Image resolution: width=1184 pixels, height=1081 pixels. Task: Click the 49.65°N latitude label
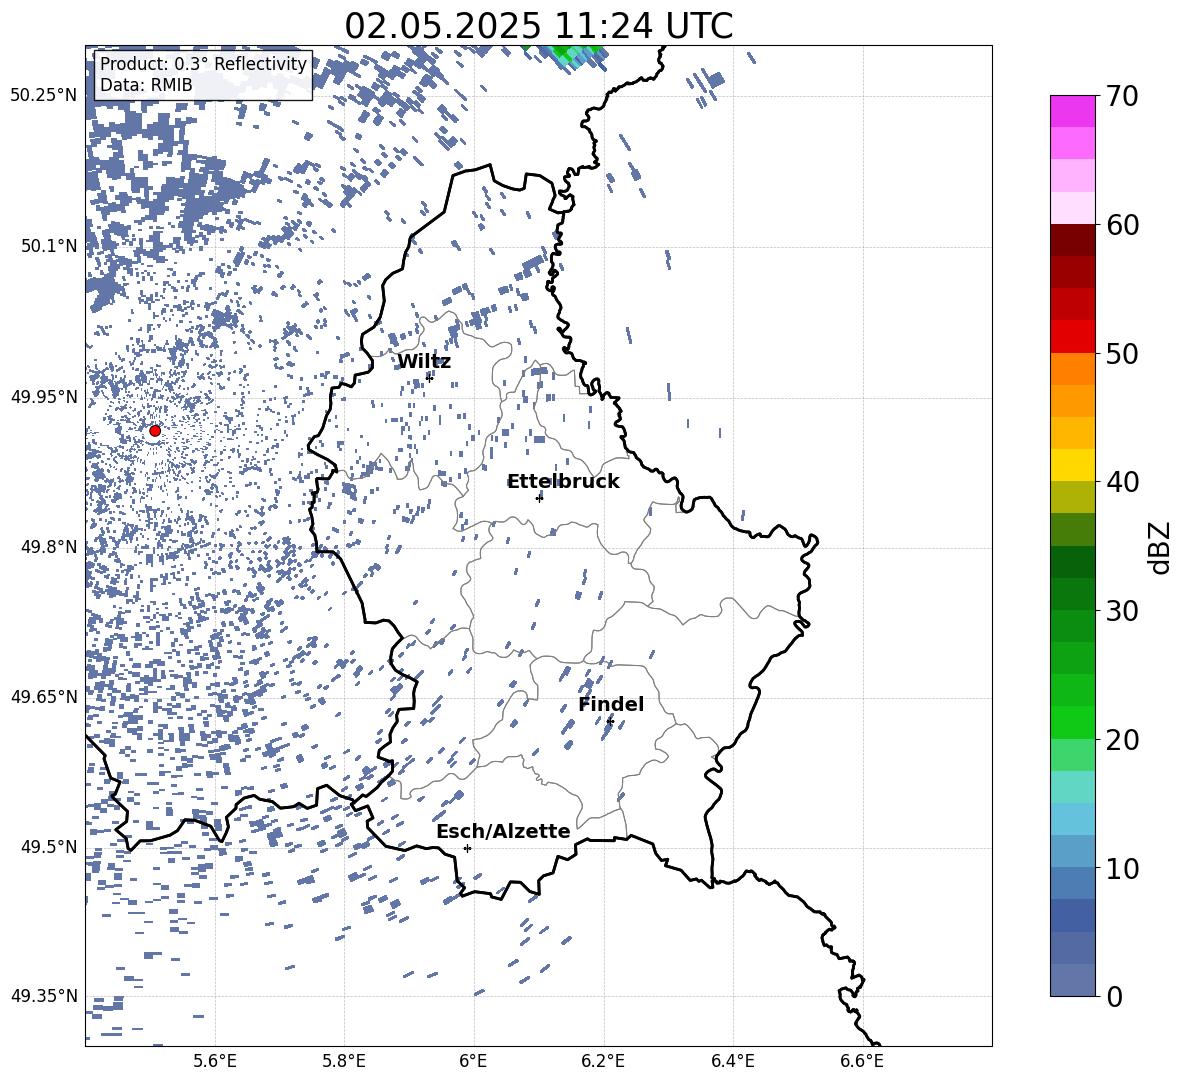(44, 697)
